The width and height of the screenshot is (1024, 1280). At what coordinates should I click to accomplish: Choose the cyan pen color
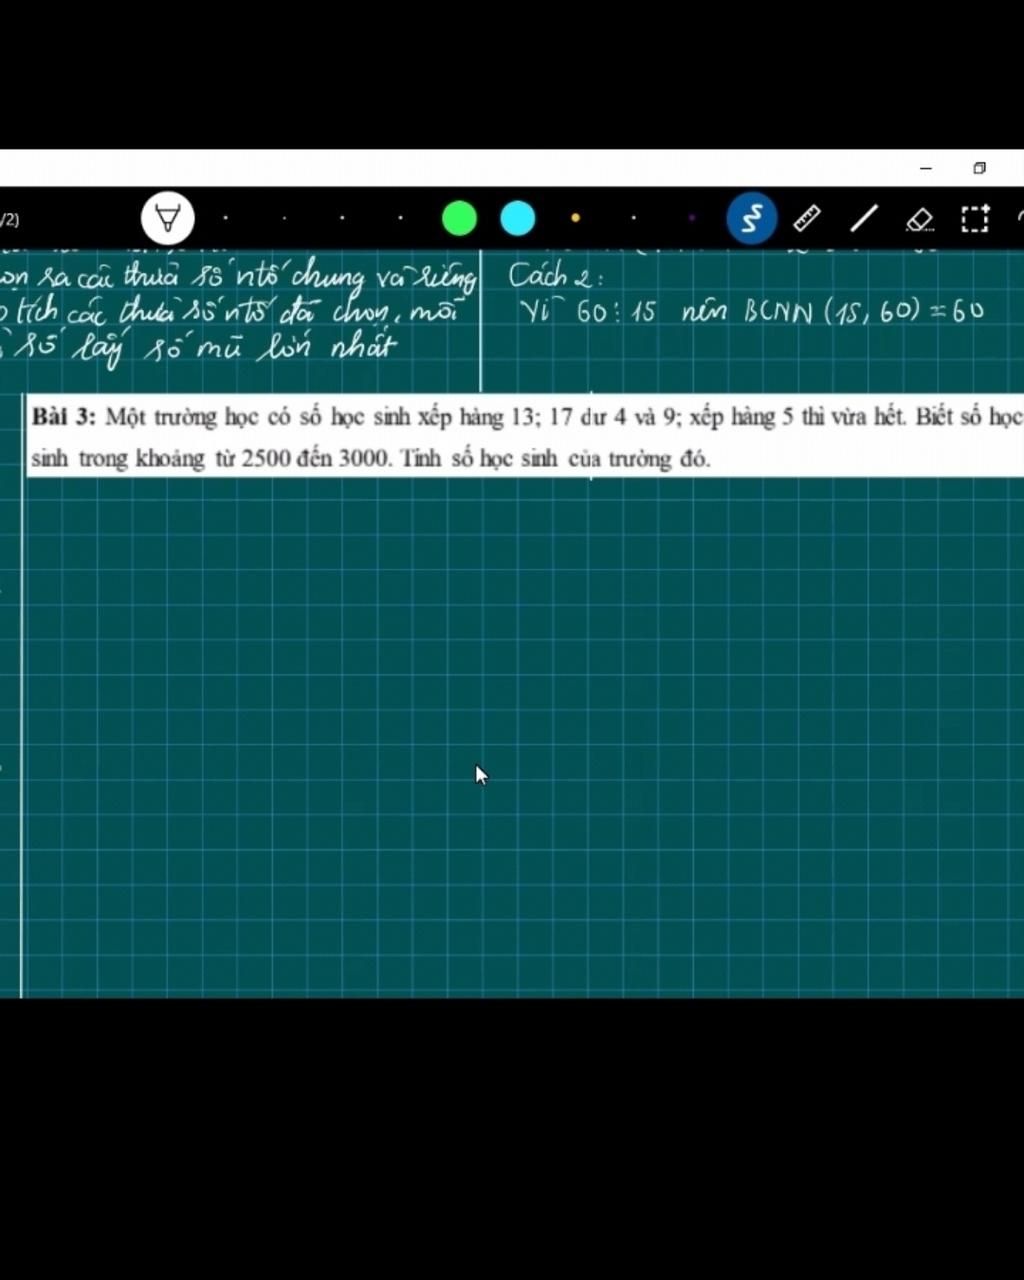coord(517,218)
